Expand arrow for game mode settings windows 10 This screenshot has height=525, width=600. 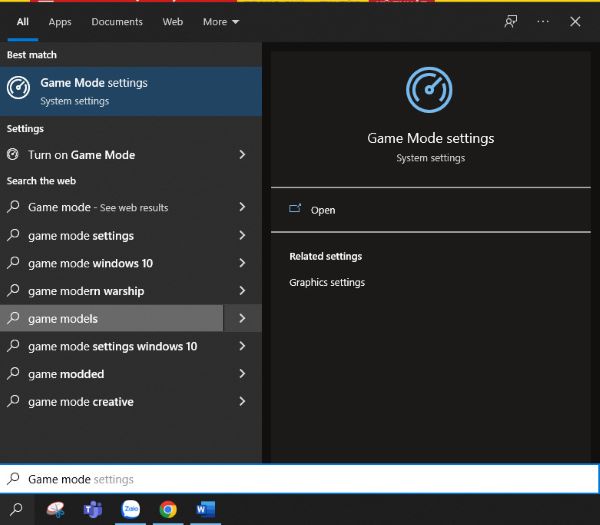pyautogui.click(x=242, y=346)
